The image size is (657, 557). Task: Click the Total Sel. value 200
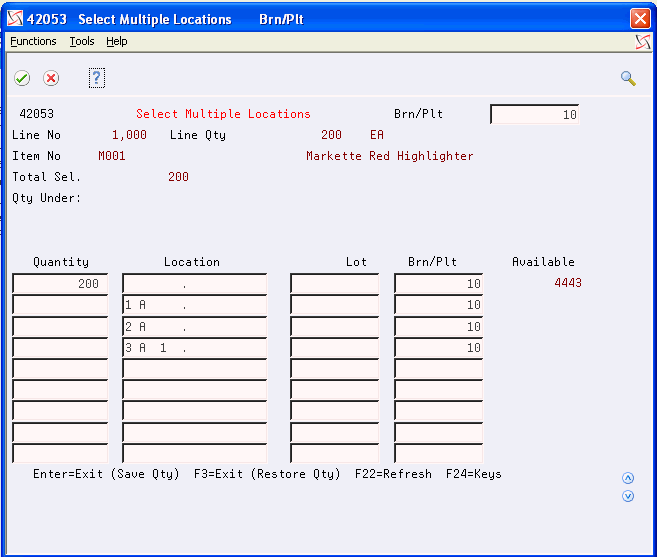coord(178,177)
